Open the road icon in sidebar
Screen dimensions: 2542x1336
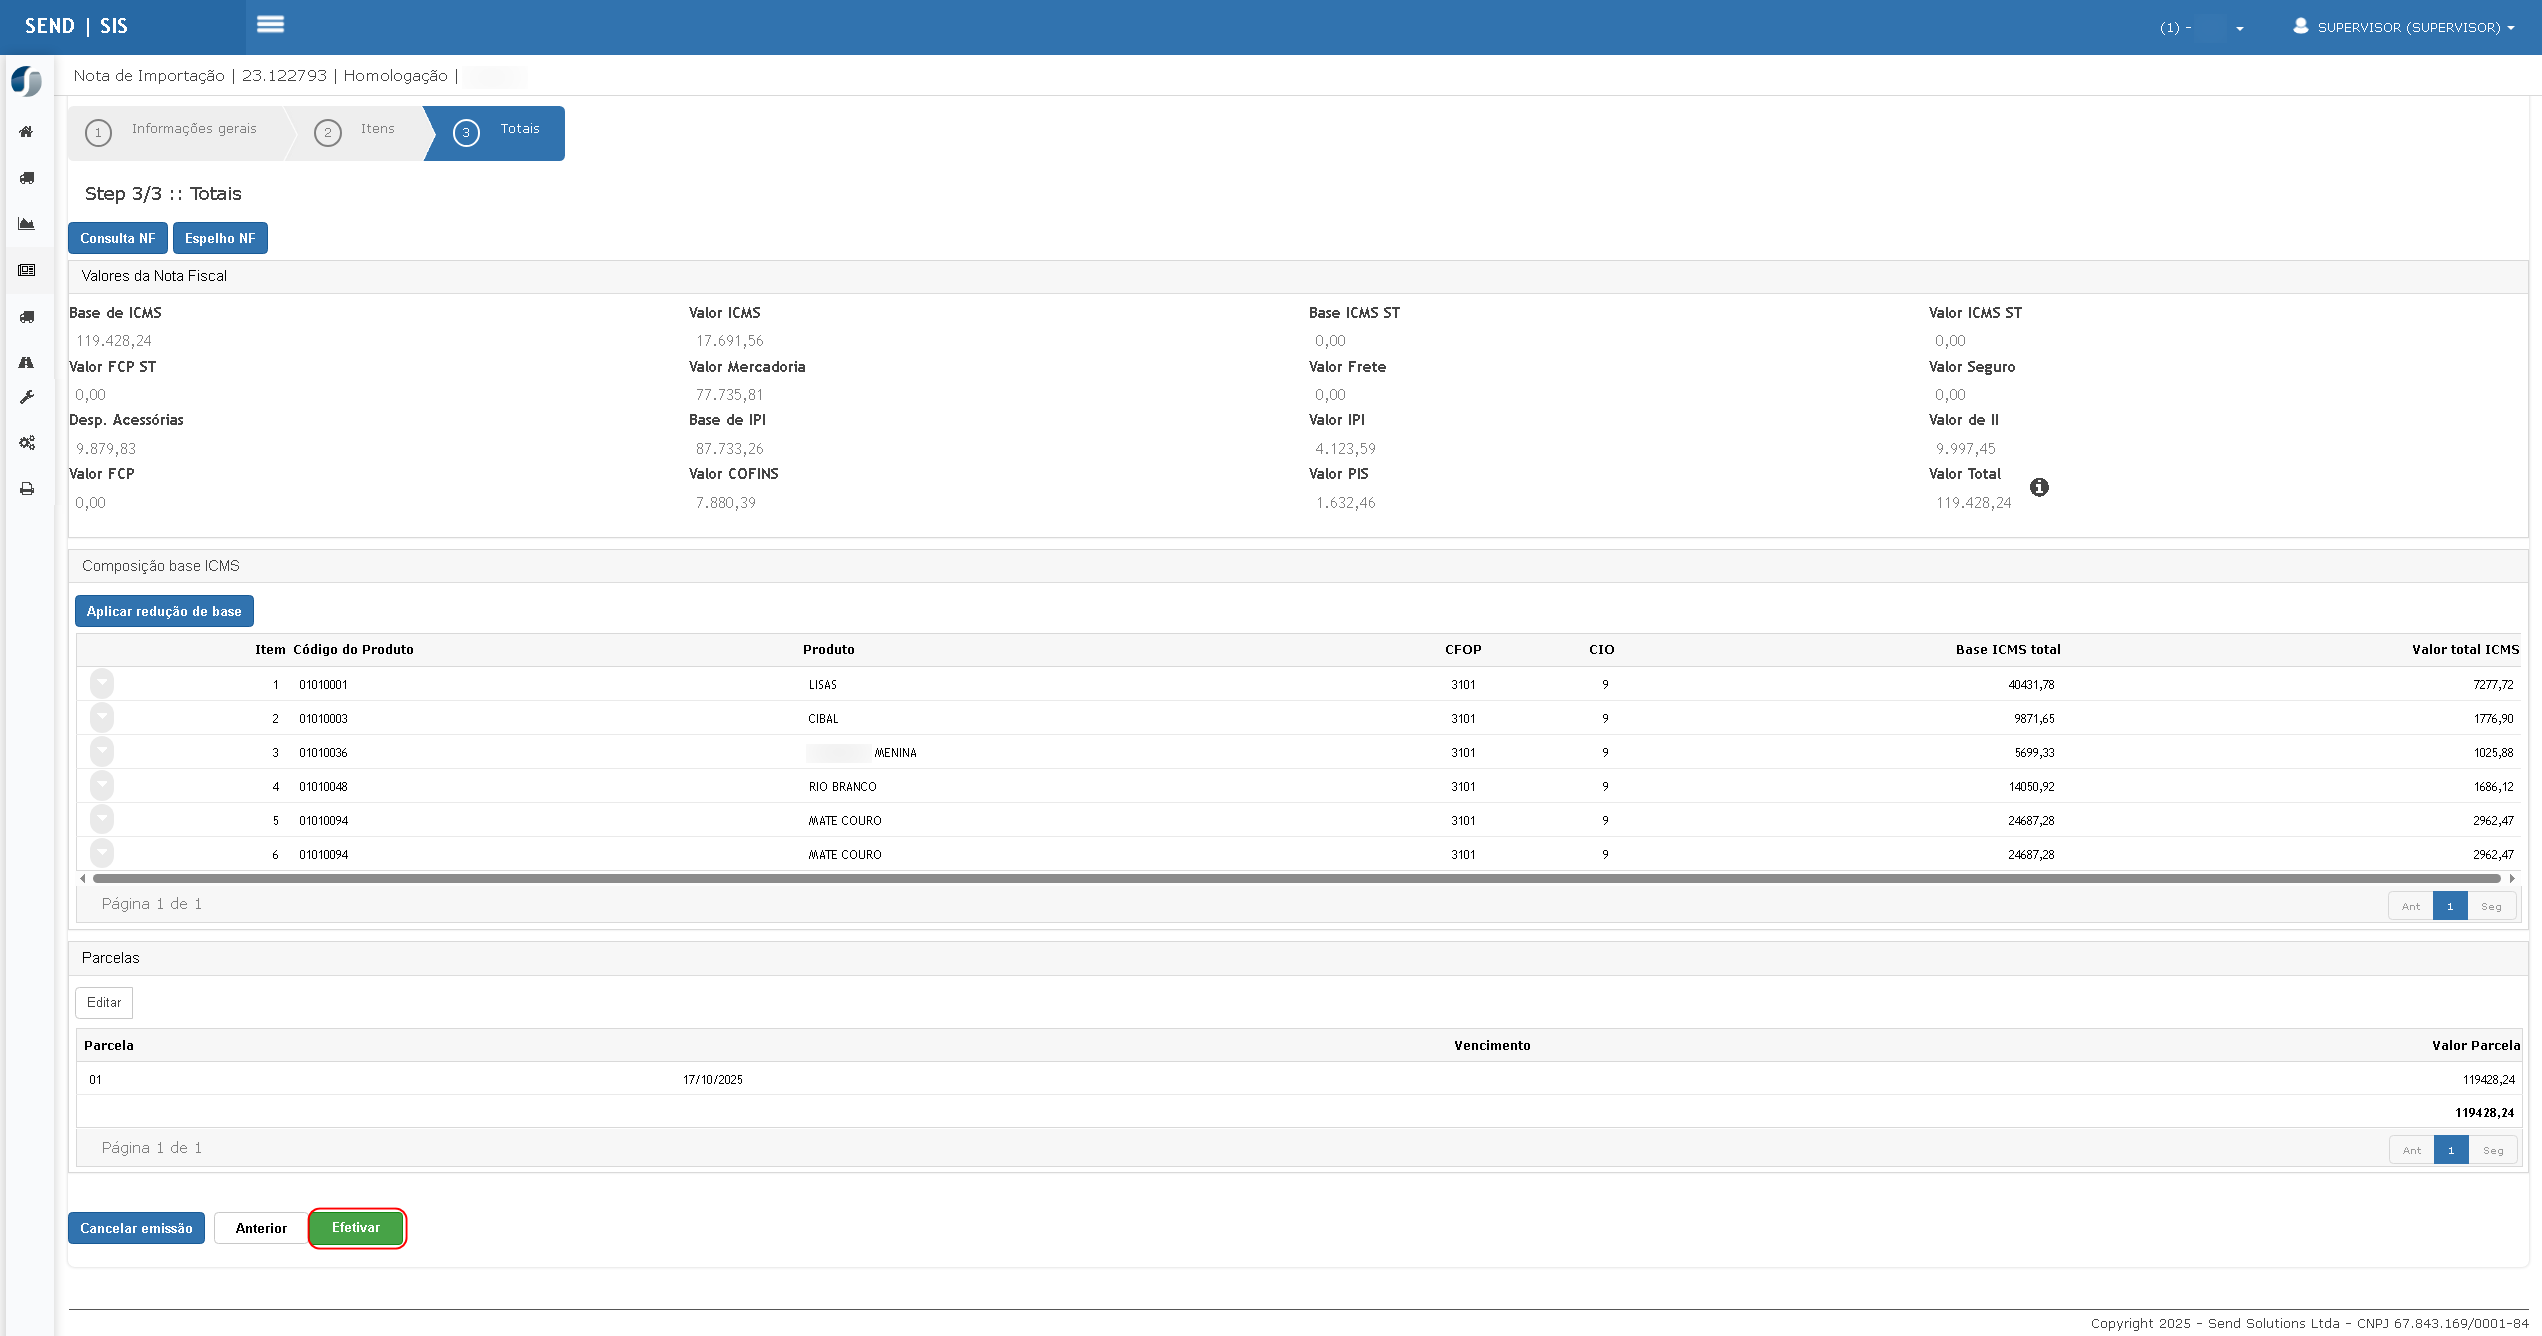point(27,362)
